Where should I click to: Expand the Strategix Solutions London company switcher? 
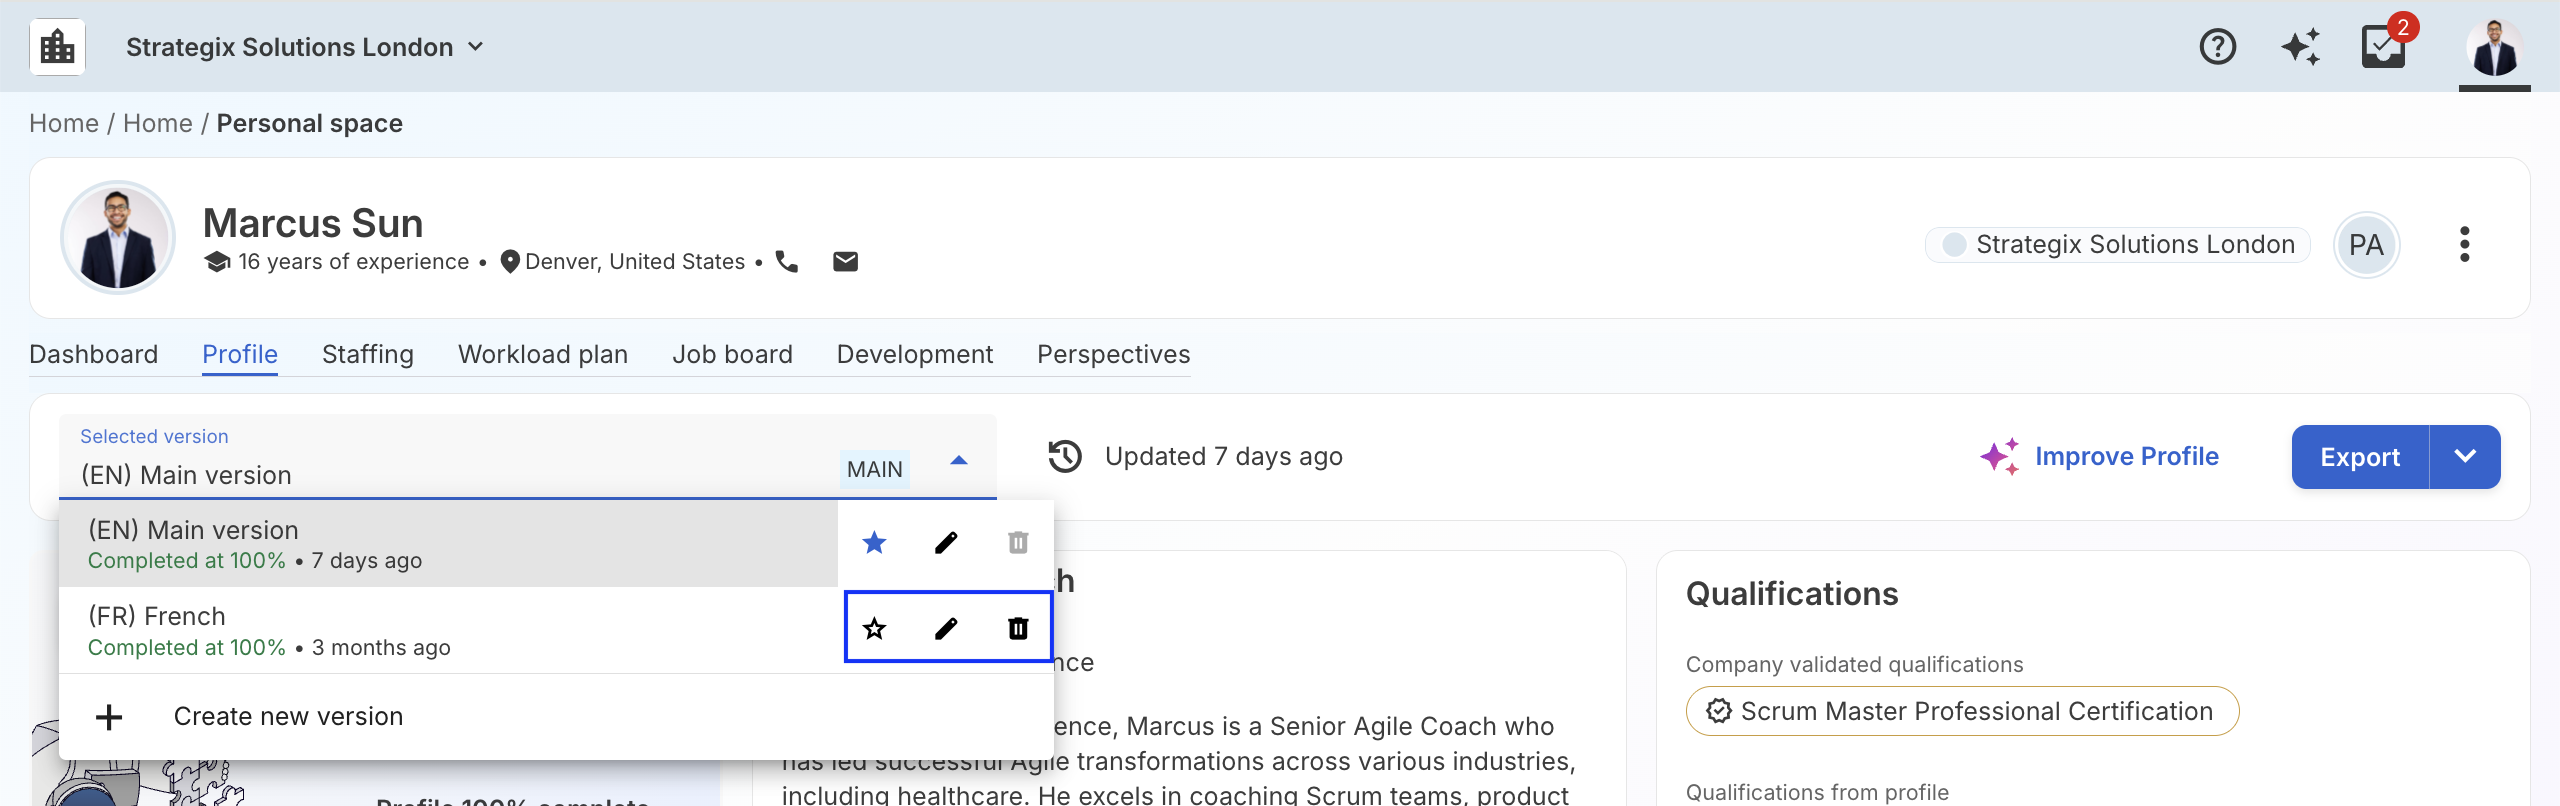[304, 47]
